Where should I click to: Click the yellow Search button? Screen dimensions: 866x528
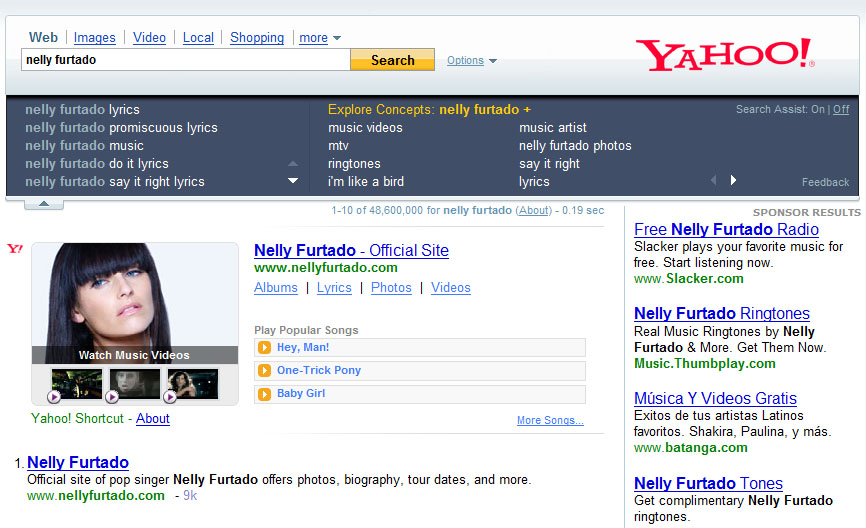[392, 60]
